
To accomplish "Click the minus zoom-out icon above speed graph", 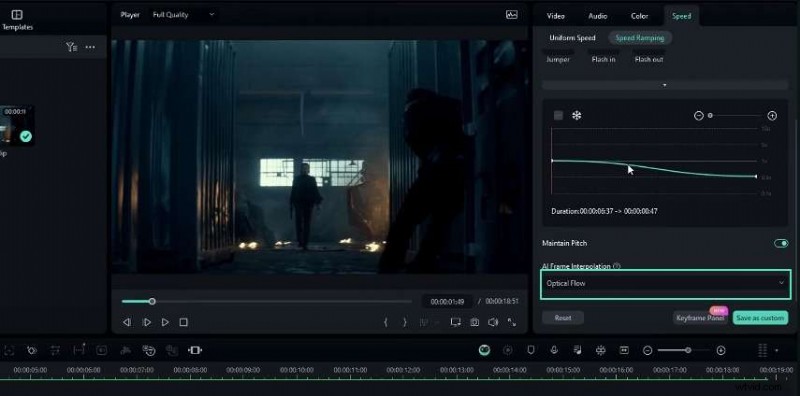I will 698,116.
